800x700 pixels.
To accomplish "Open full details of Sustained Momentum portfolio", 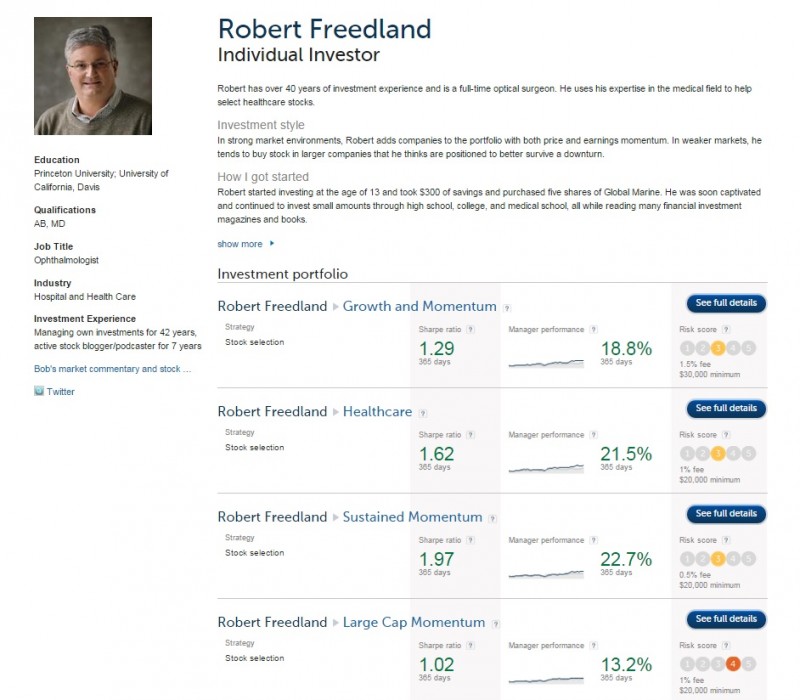I will coord(726,513).
